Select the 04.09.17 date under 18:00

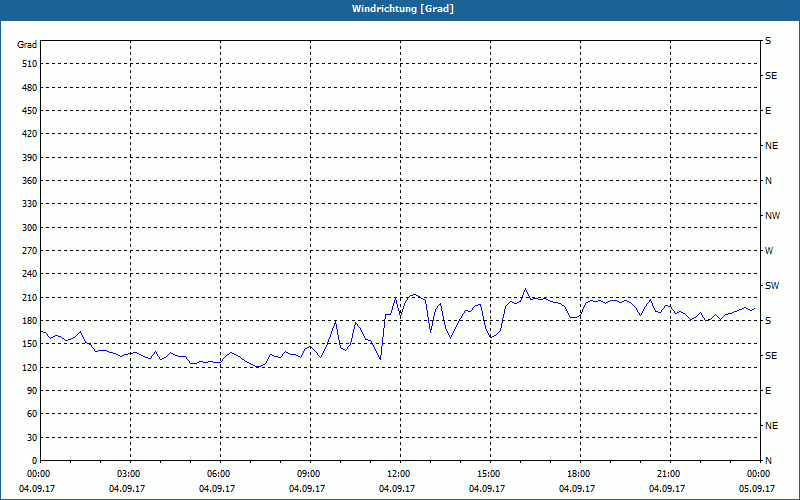pos(577,489)
